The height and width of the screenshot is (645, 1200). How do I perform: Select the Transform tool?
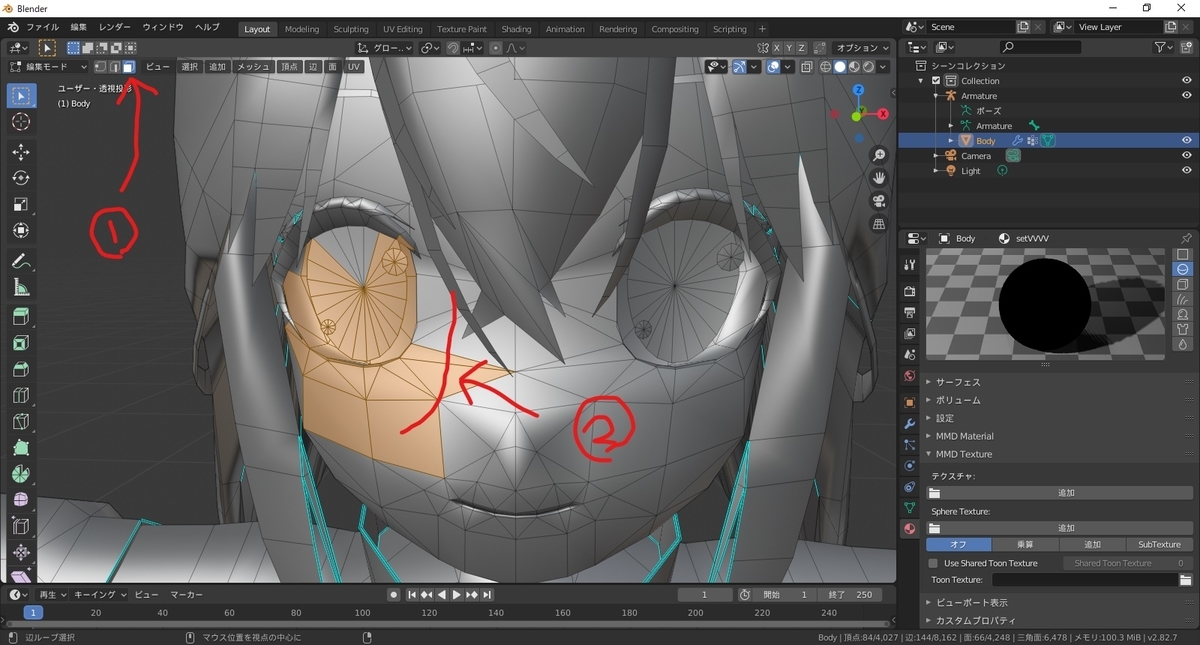pyautogui.click(x=21, y=230)
